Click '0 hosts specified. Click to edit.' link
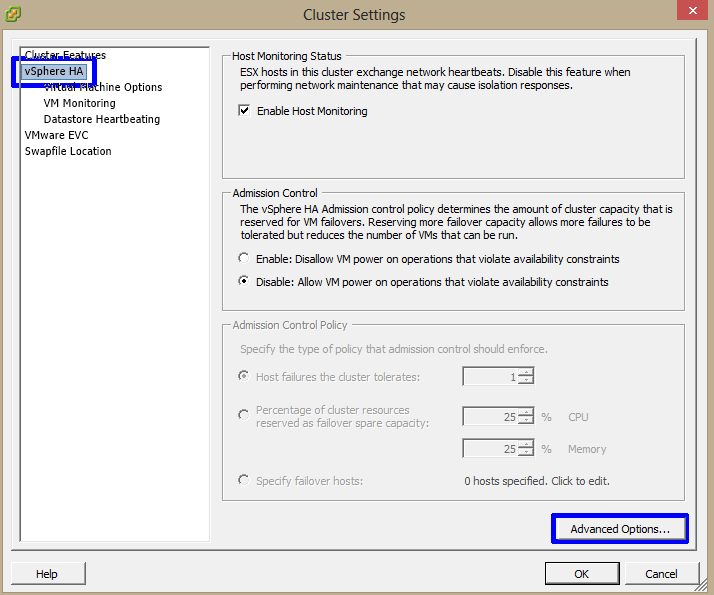 click(537, 481)
